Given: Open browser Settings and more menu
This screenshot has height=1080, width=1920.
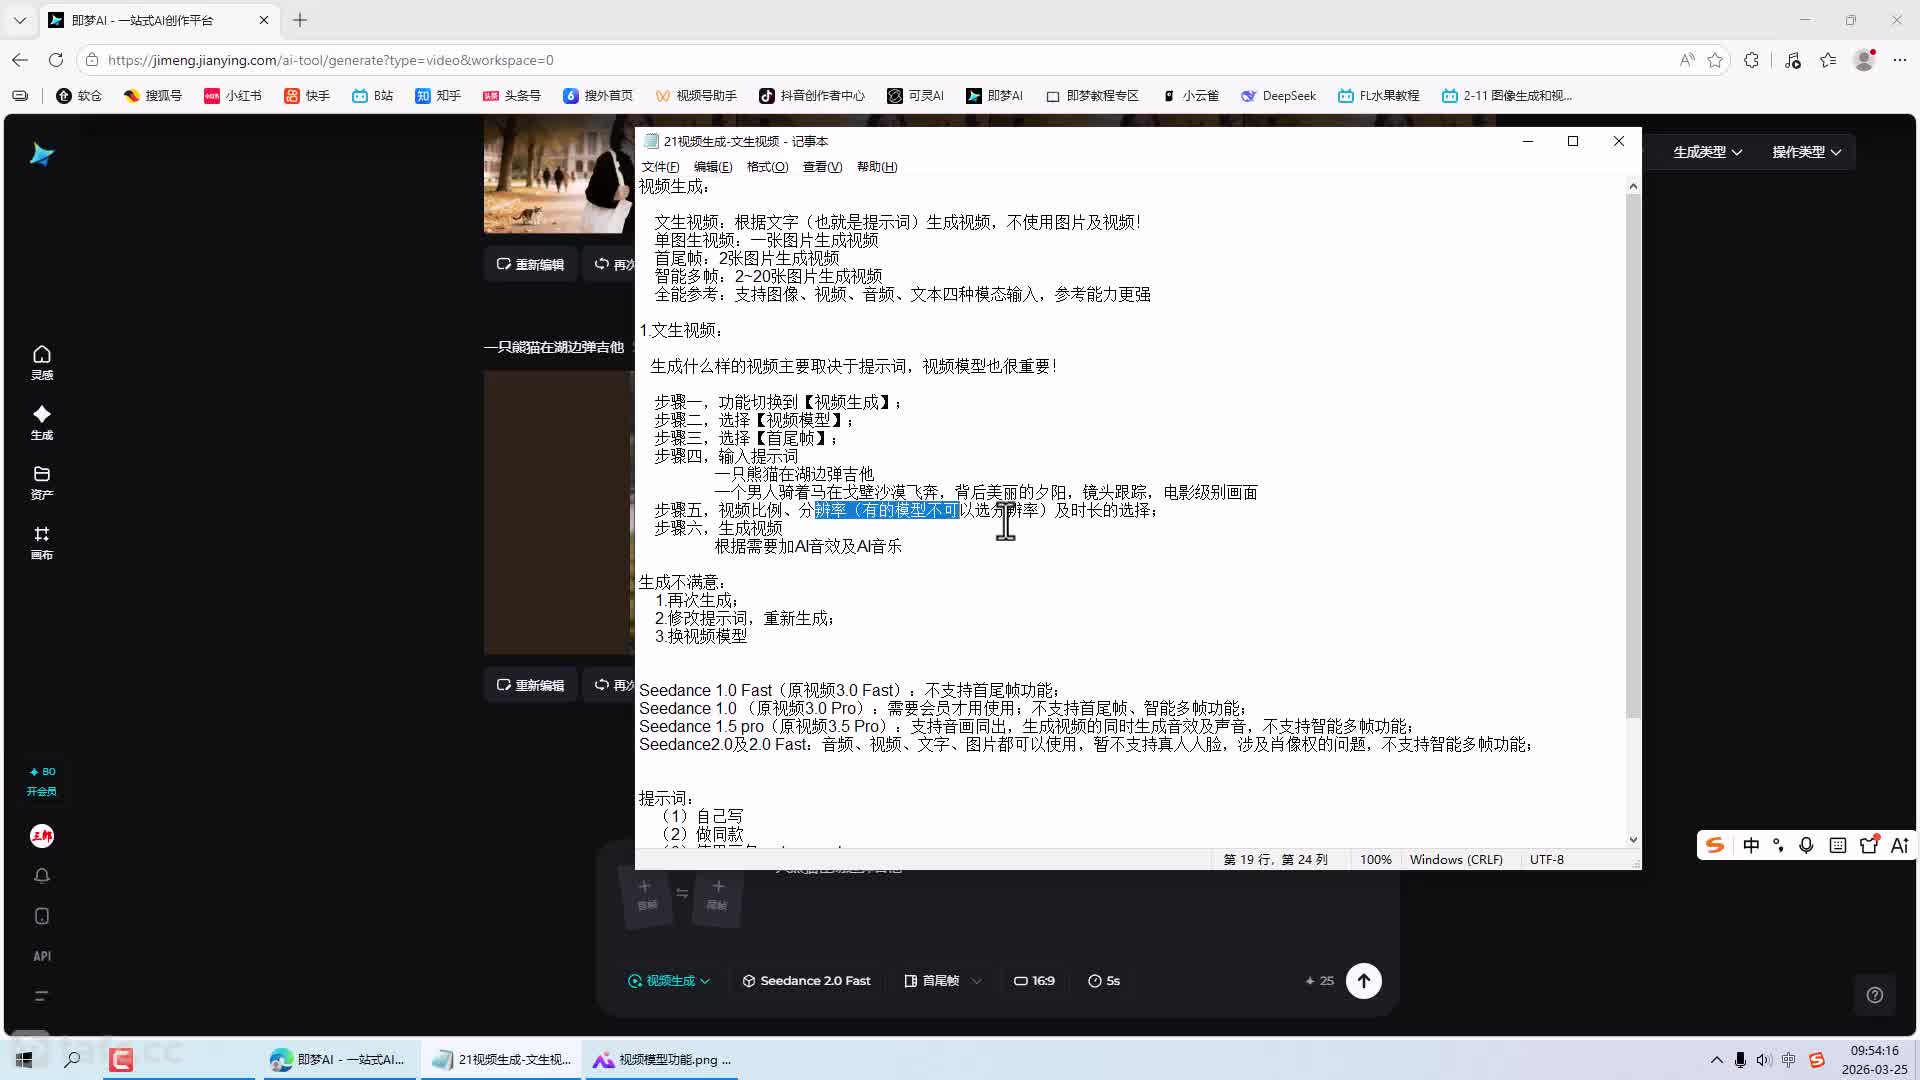Looking at the screenshot, I should (x=1900, y=60).
